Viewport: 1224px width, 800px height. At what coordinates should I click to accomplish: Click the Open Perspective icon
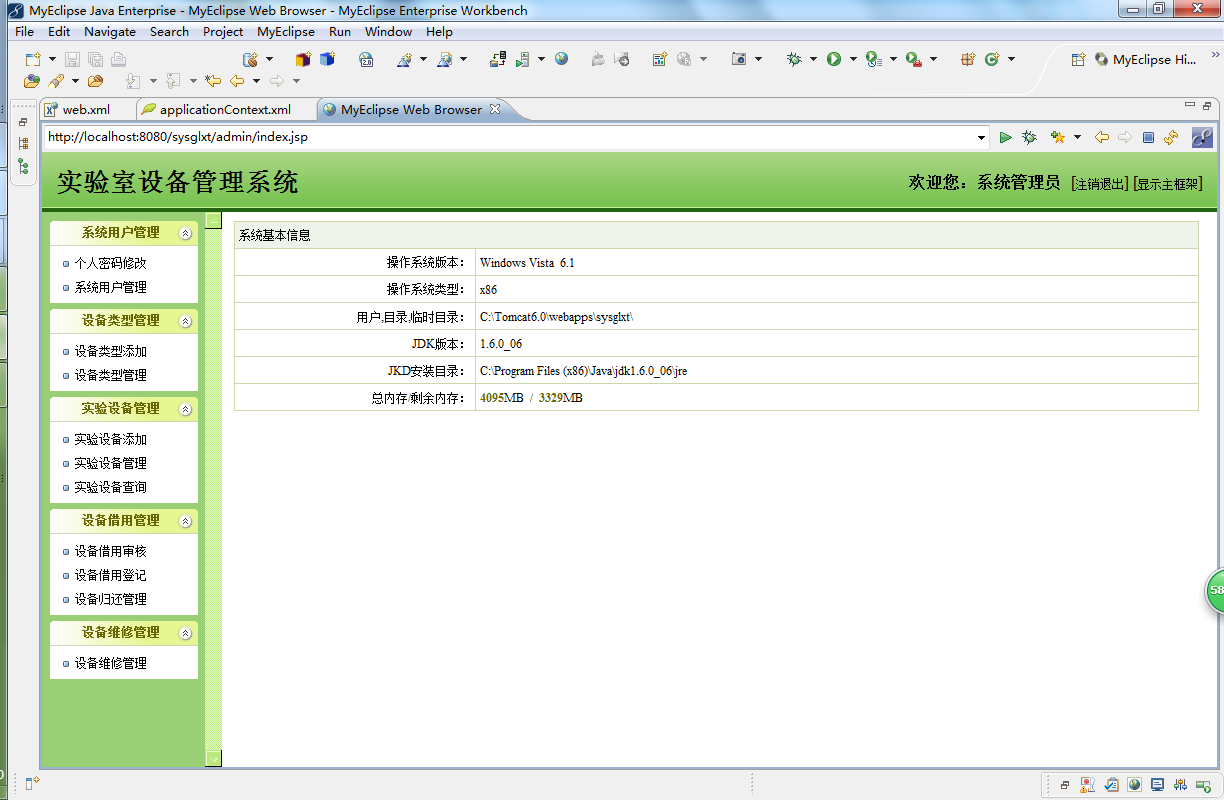coord(1078,60)
